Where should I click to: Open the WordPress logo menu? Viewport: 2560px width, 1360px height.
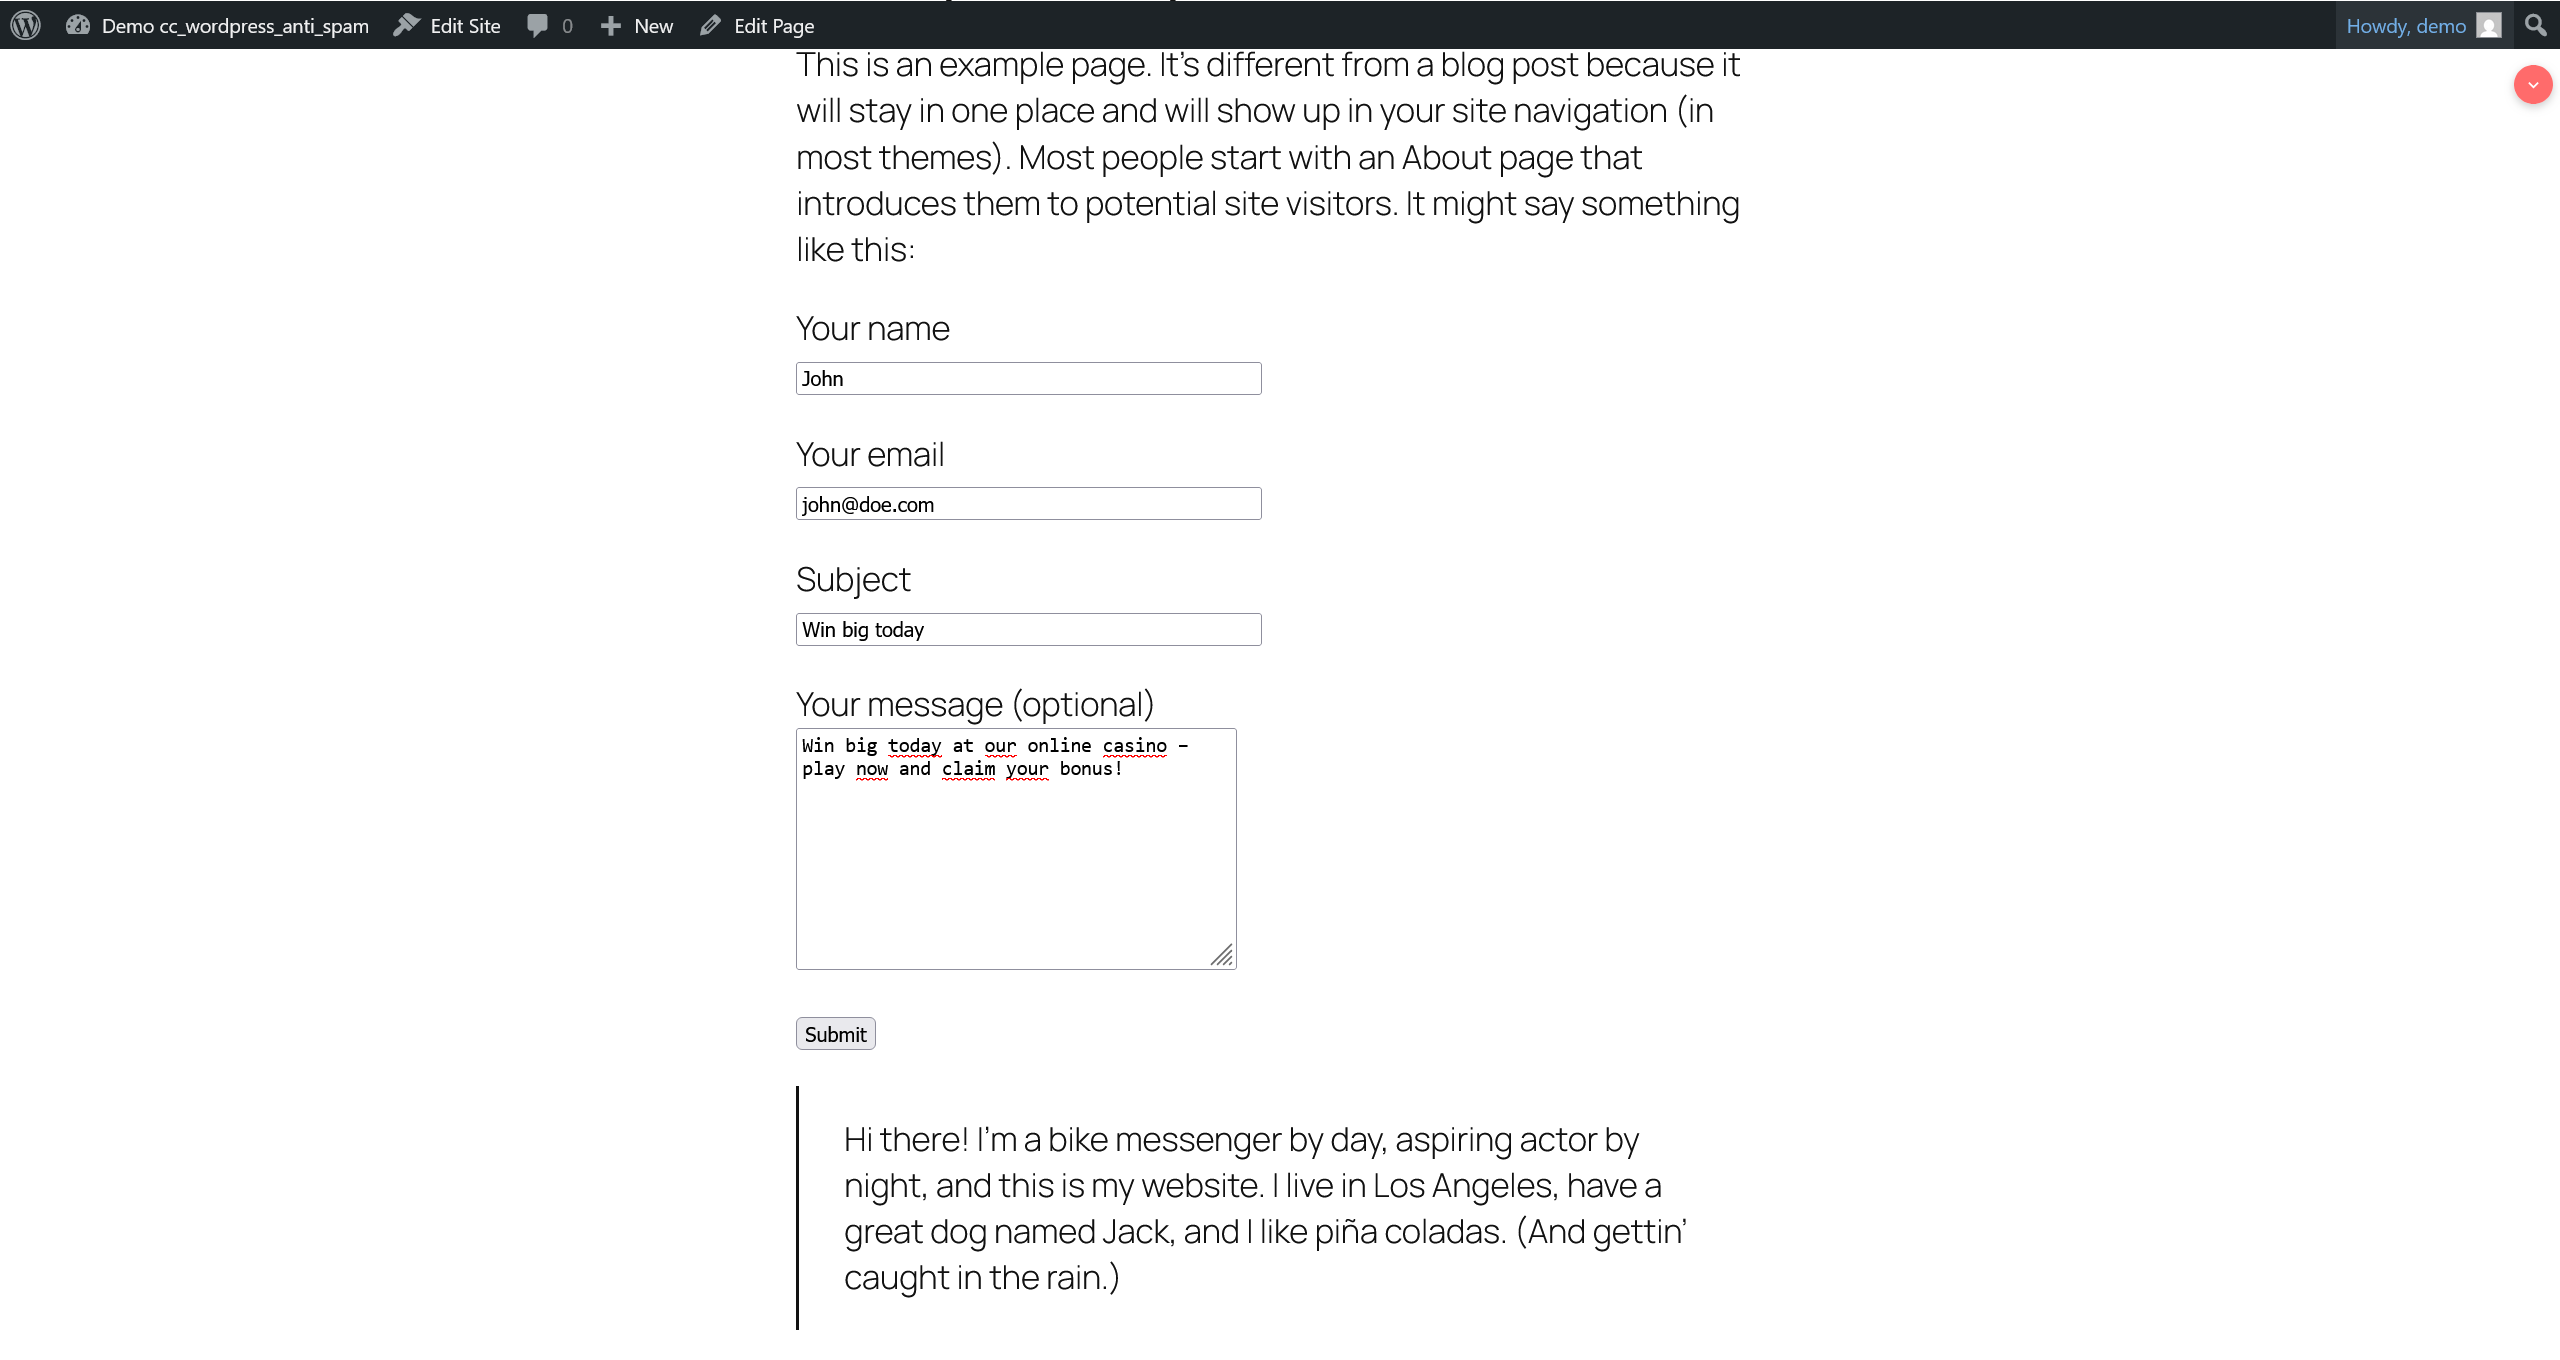pos(25,25)
